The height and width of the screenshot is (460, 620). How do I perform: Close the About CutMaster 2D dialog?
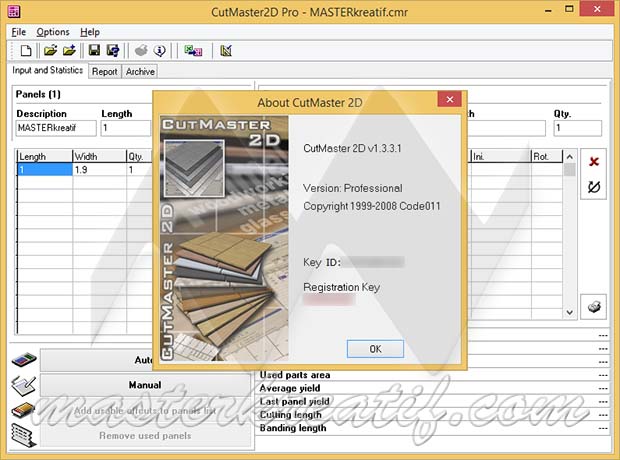click(450, 99)
